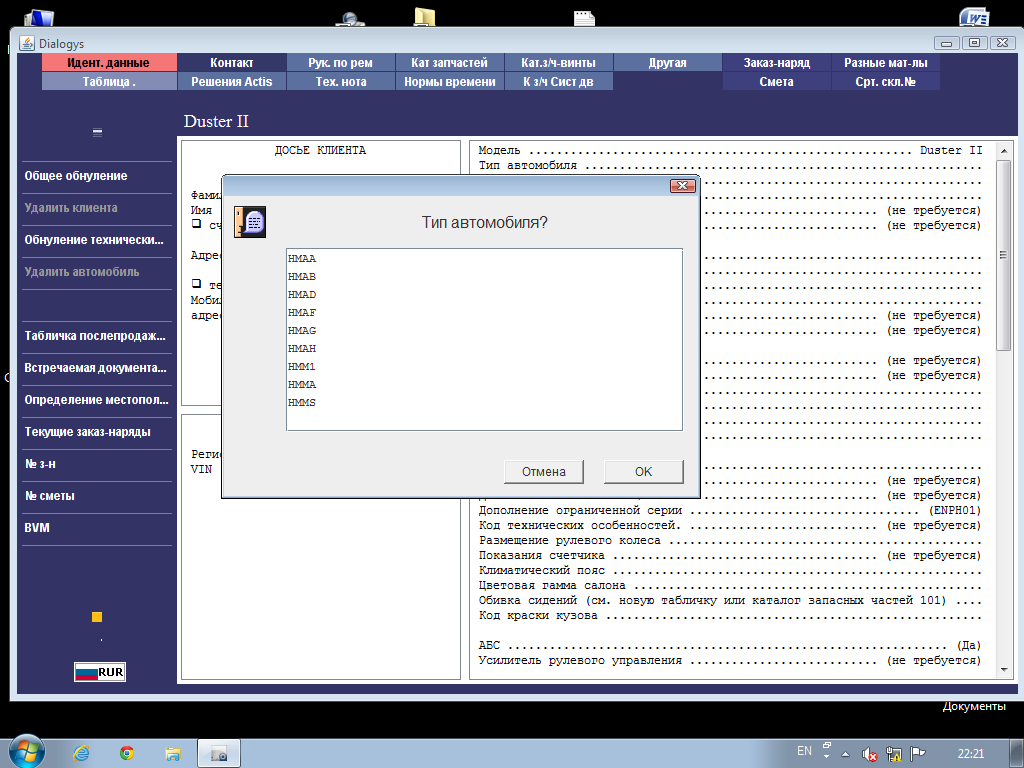This screenshot has height=768, width=1024.
Task: Open the К з/ч Сист дв tab
Action: pyautogui.click(x=558, y=82)
